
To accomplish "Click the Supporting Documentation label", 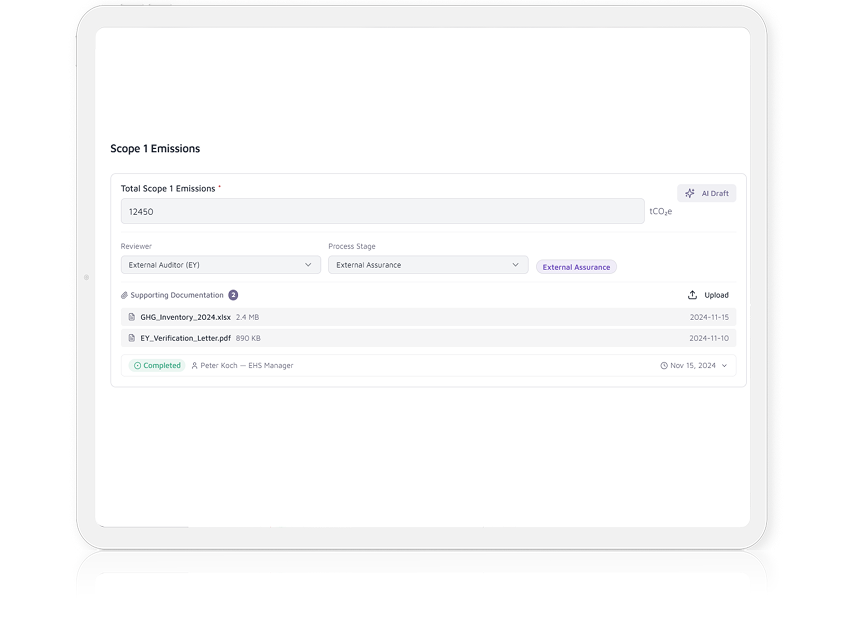I will [177, 295].
